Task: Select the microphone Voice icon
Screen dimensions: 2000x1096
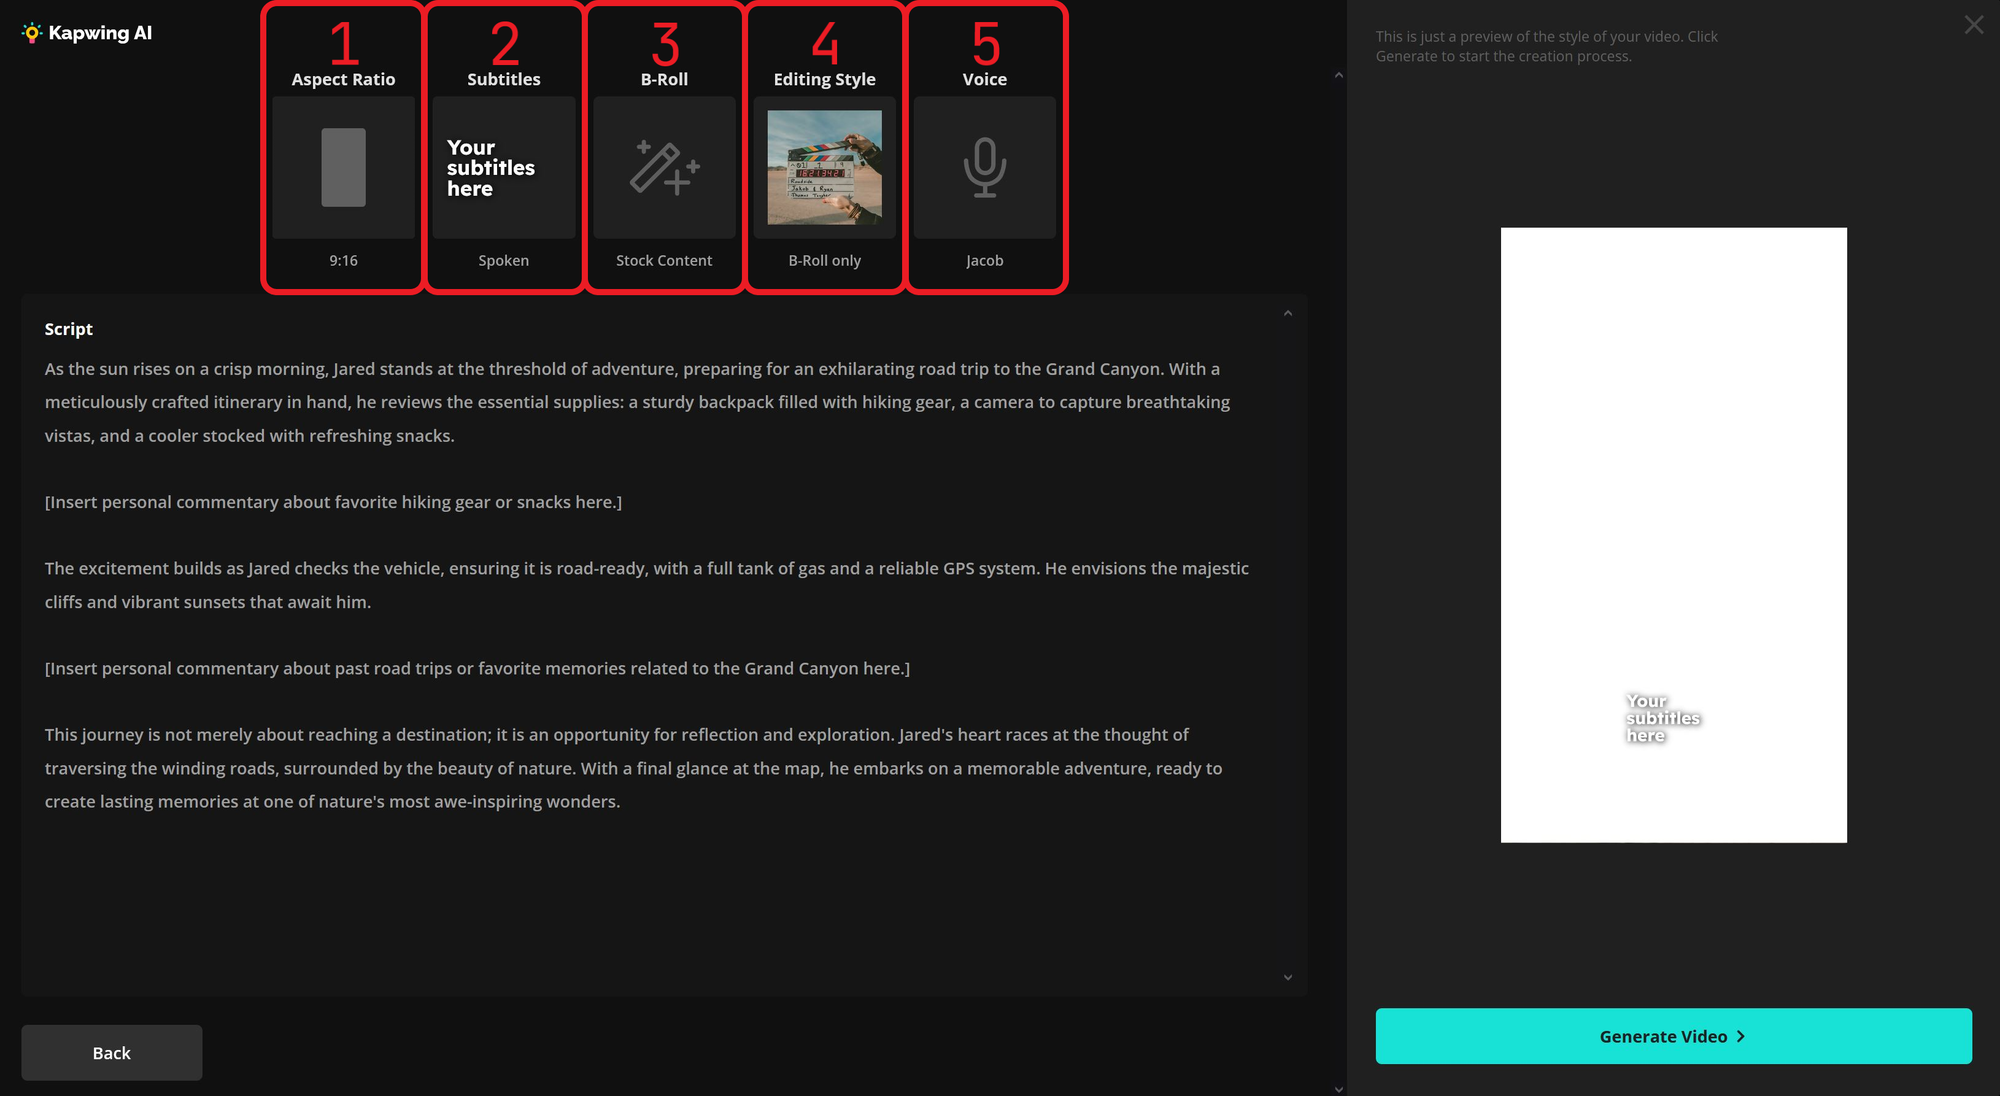Action: click(984, 167)
